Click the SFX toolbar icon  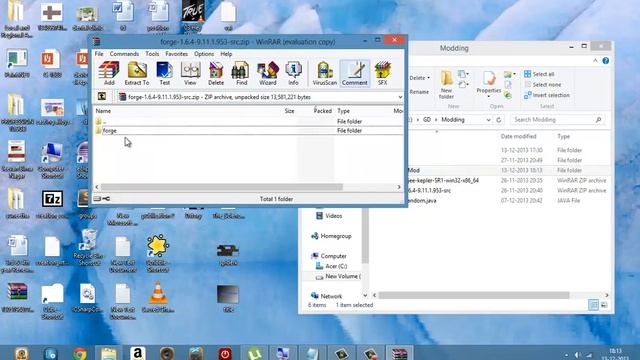[382, 73]
